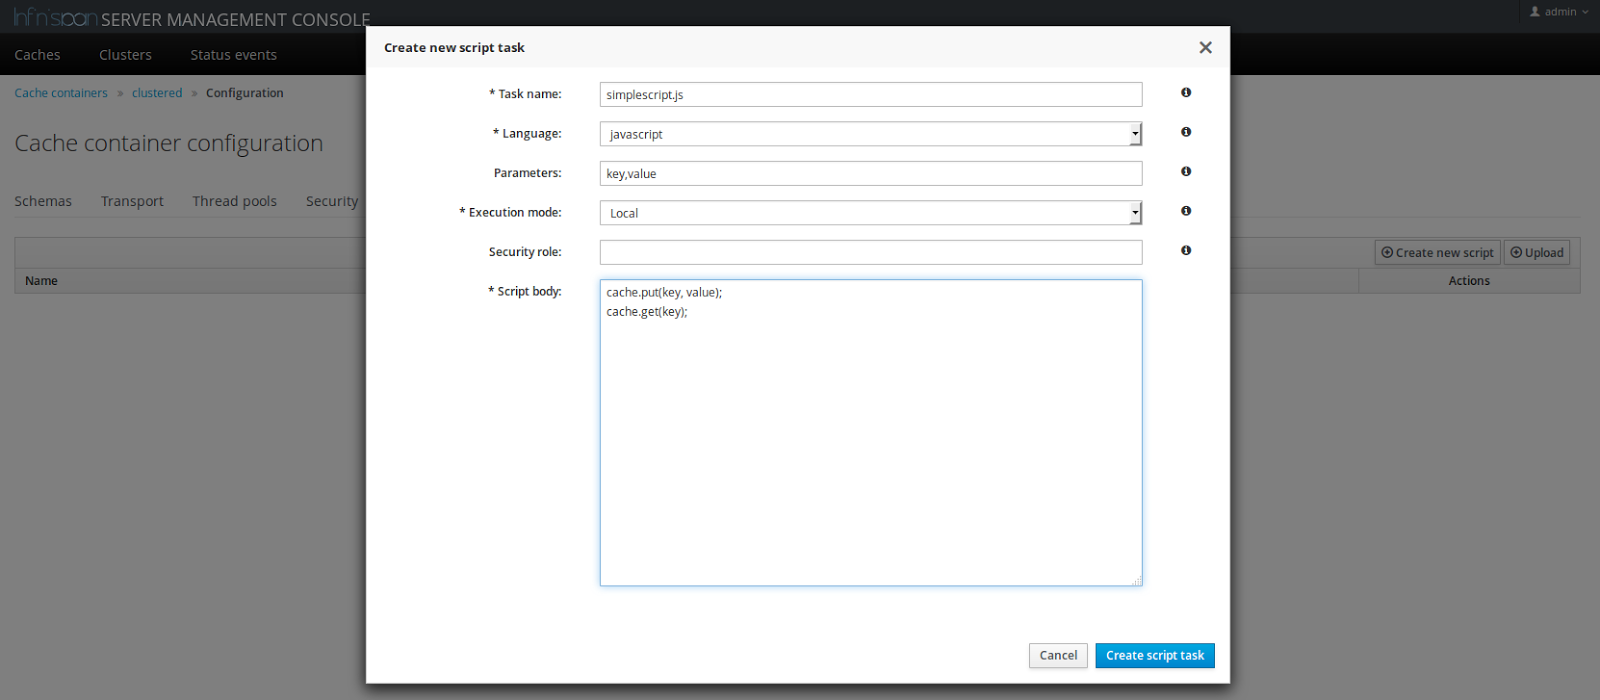Click the Parameters input field
The width and height of the screenshot is (1600, 700).
click(870, 174)
